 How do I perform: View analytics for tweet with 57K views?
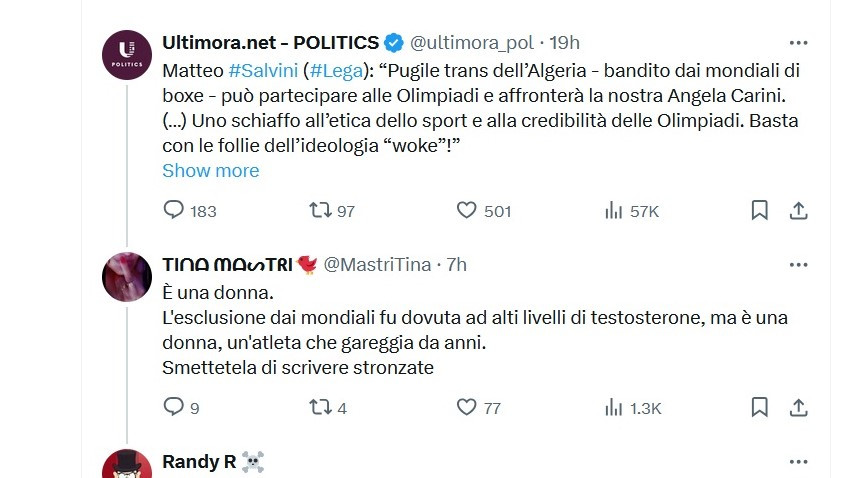pos(613,211)
